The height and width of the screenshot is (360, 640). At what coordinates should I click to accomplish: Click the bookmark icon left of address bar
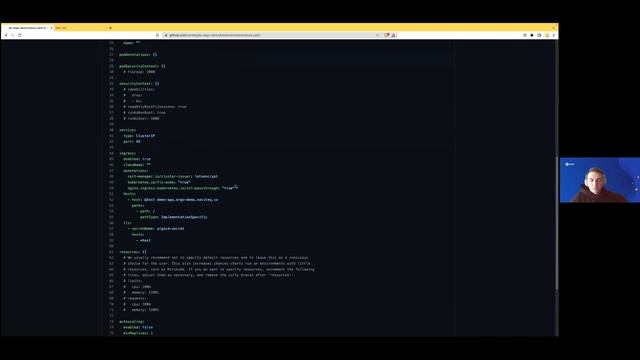tap(158, 35)
